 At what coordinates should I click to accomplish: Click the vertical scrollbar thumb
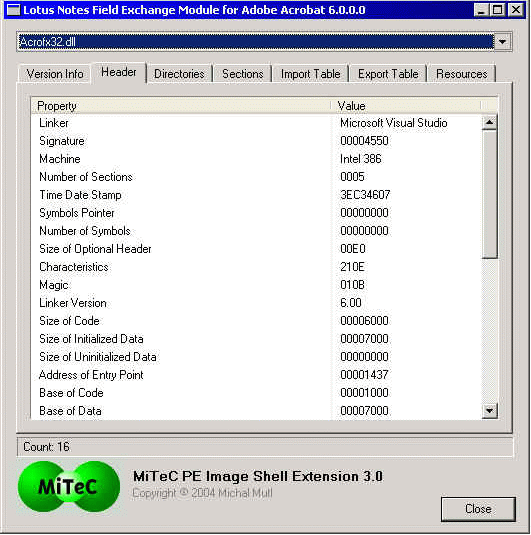[x=489, y=194]
